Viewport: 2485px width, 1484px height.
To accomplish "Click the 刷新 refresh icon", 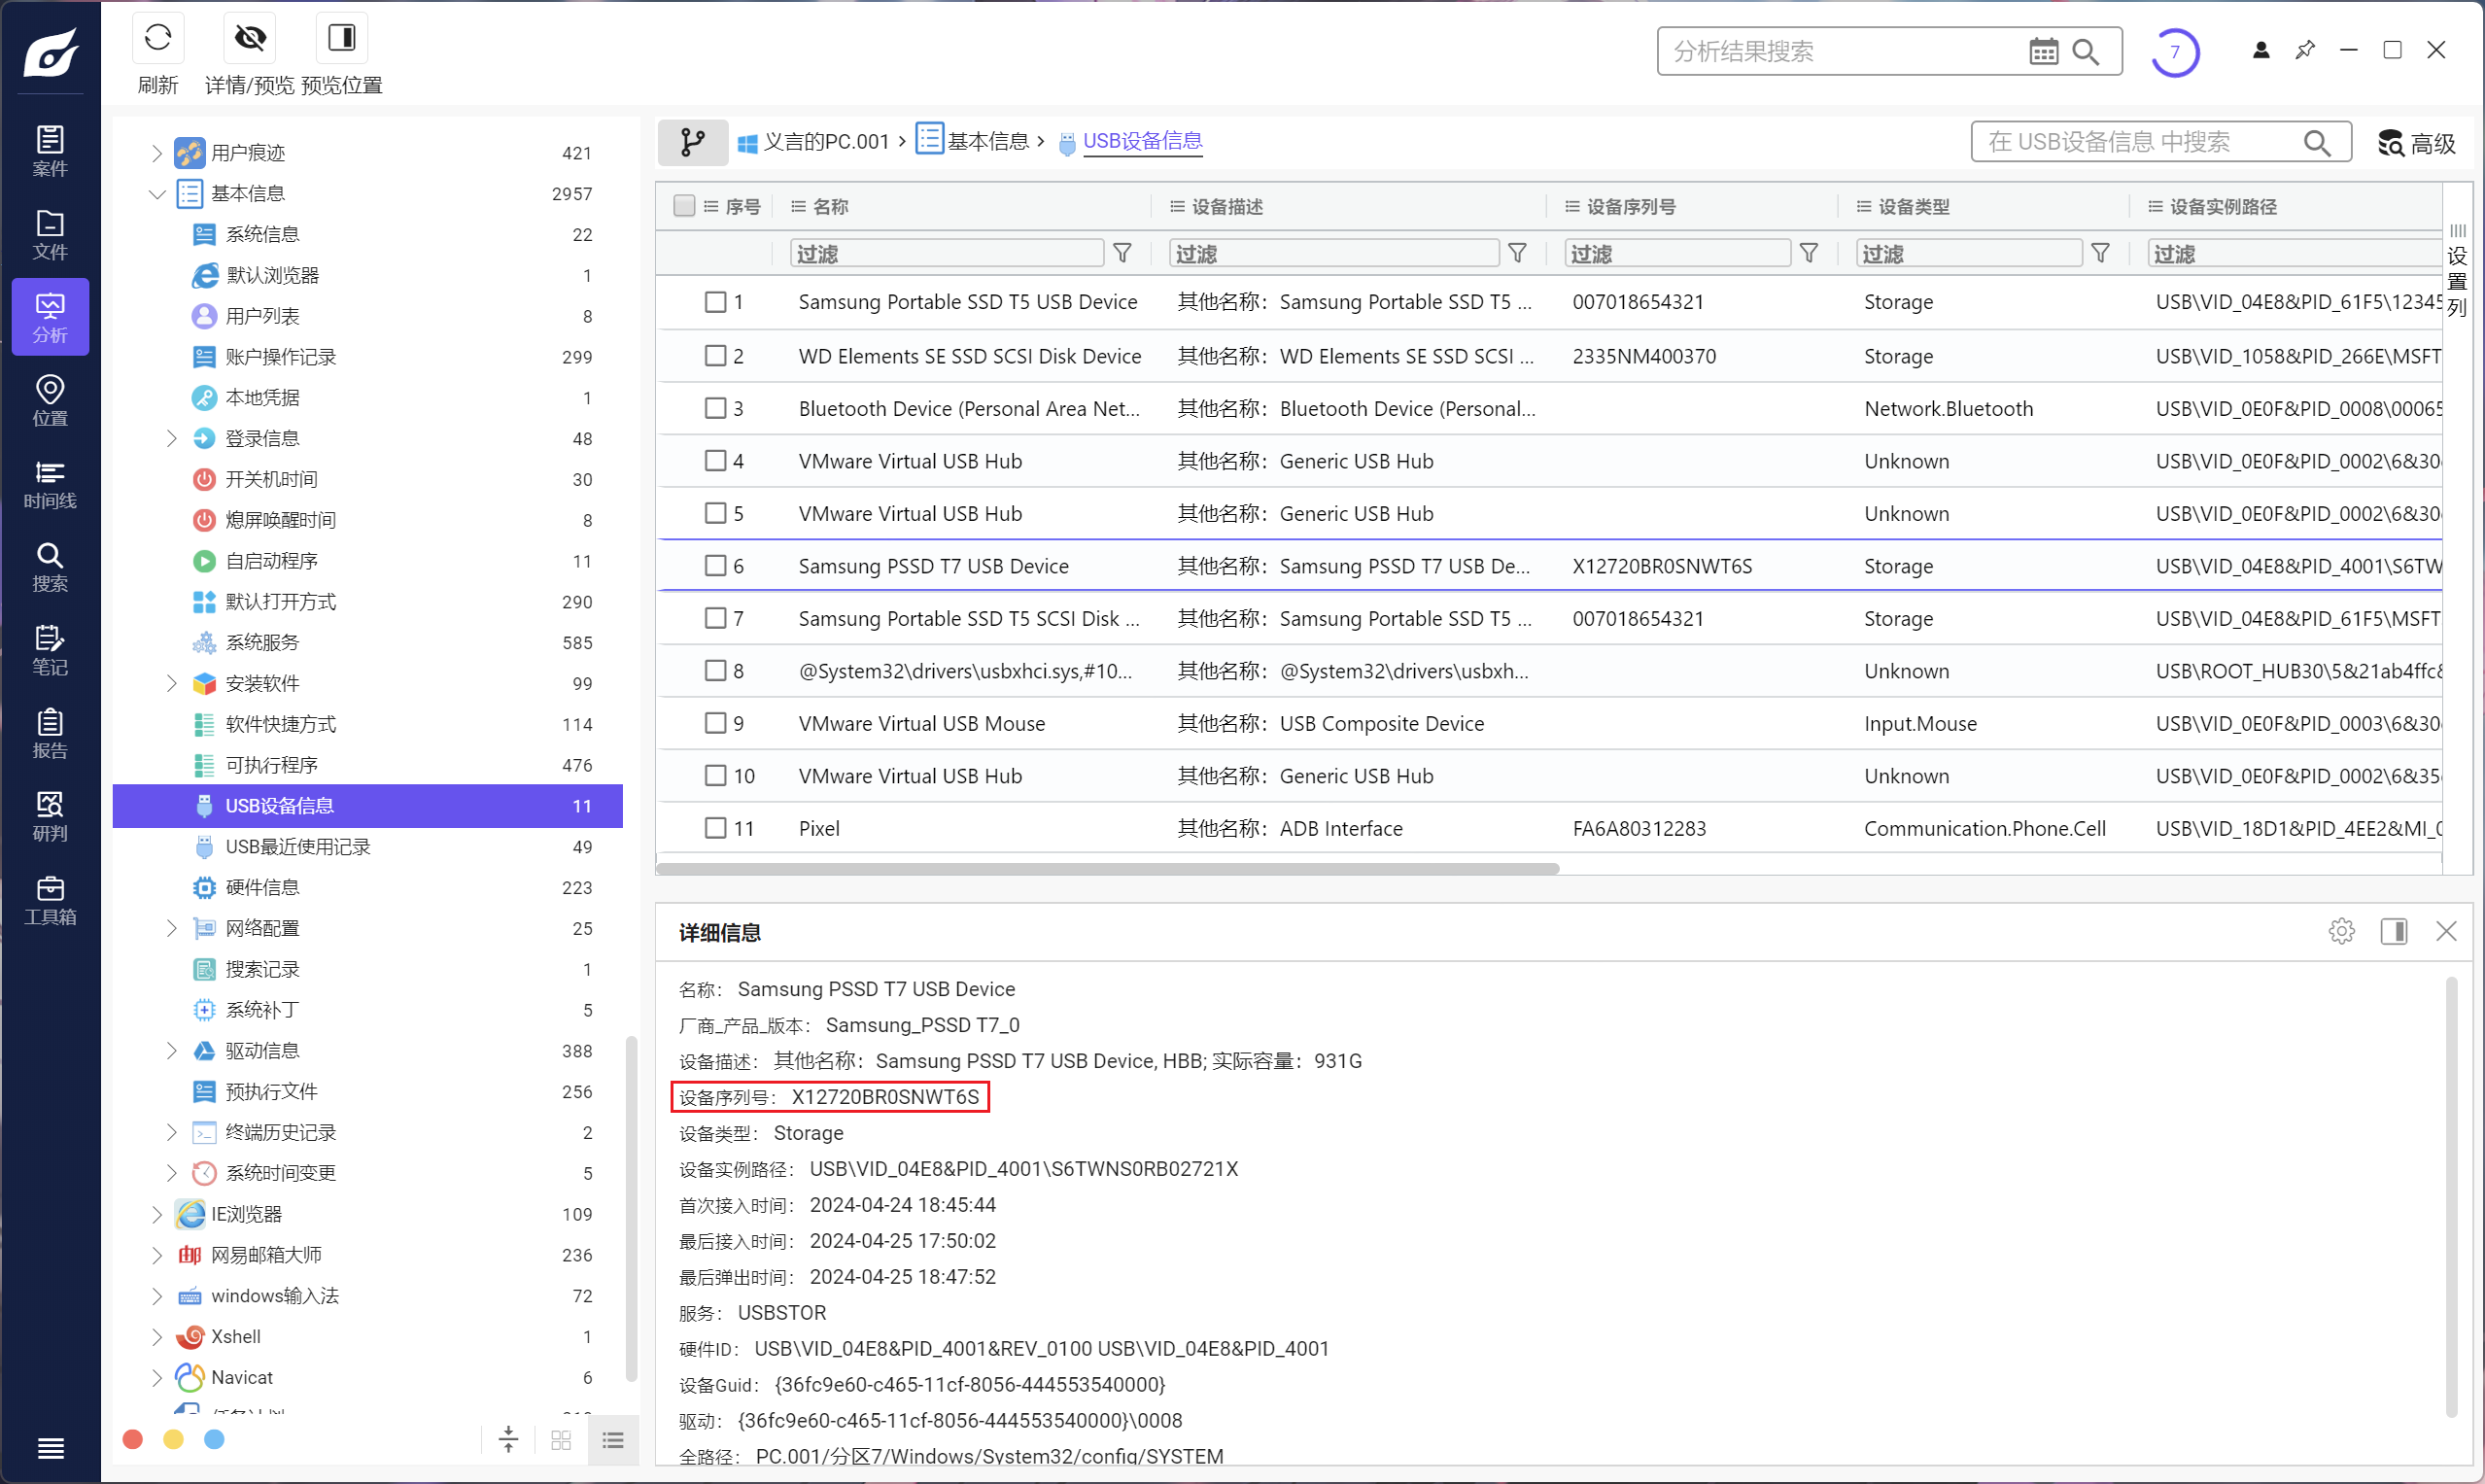I will click(158, 38).
